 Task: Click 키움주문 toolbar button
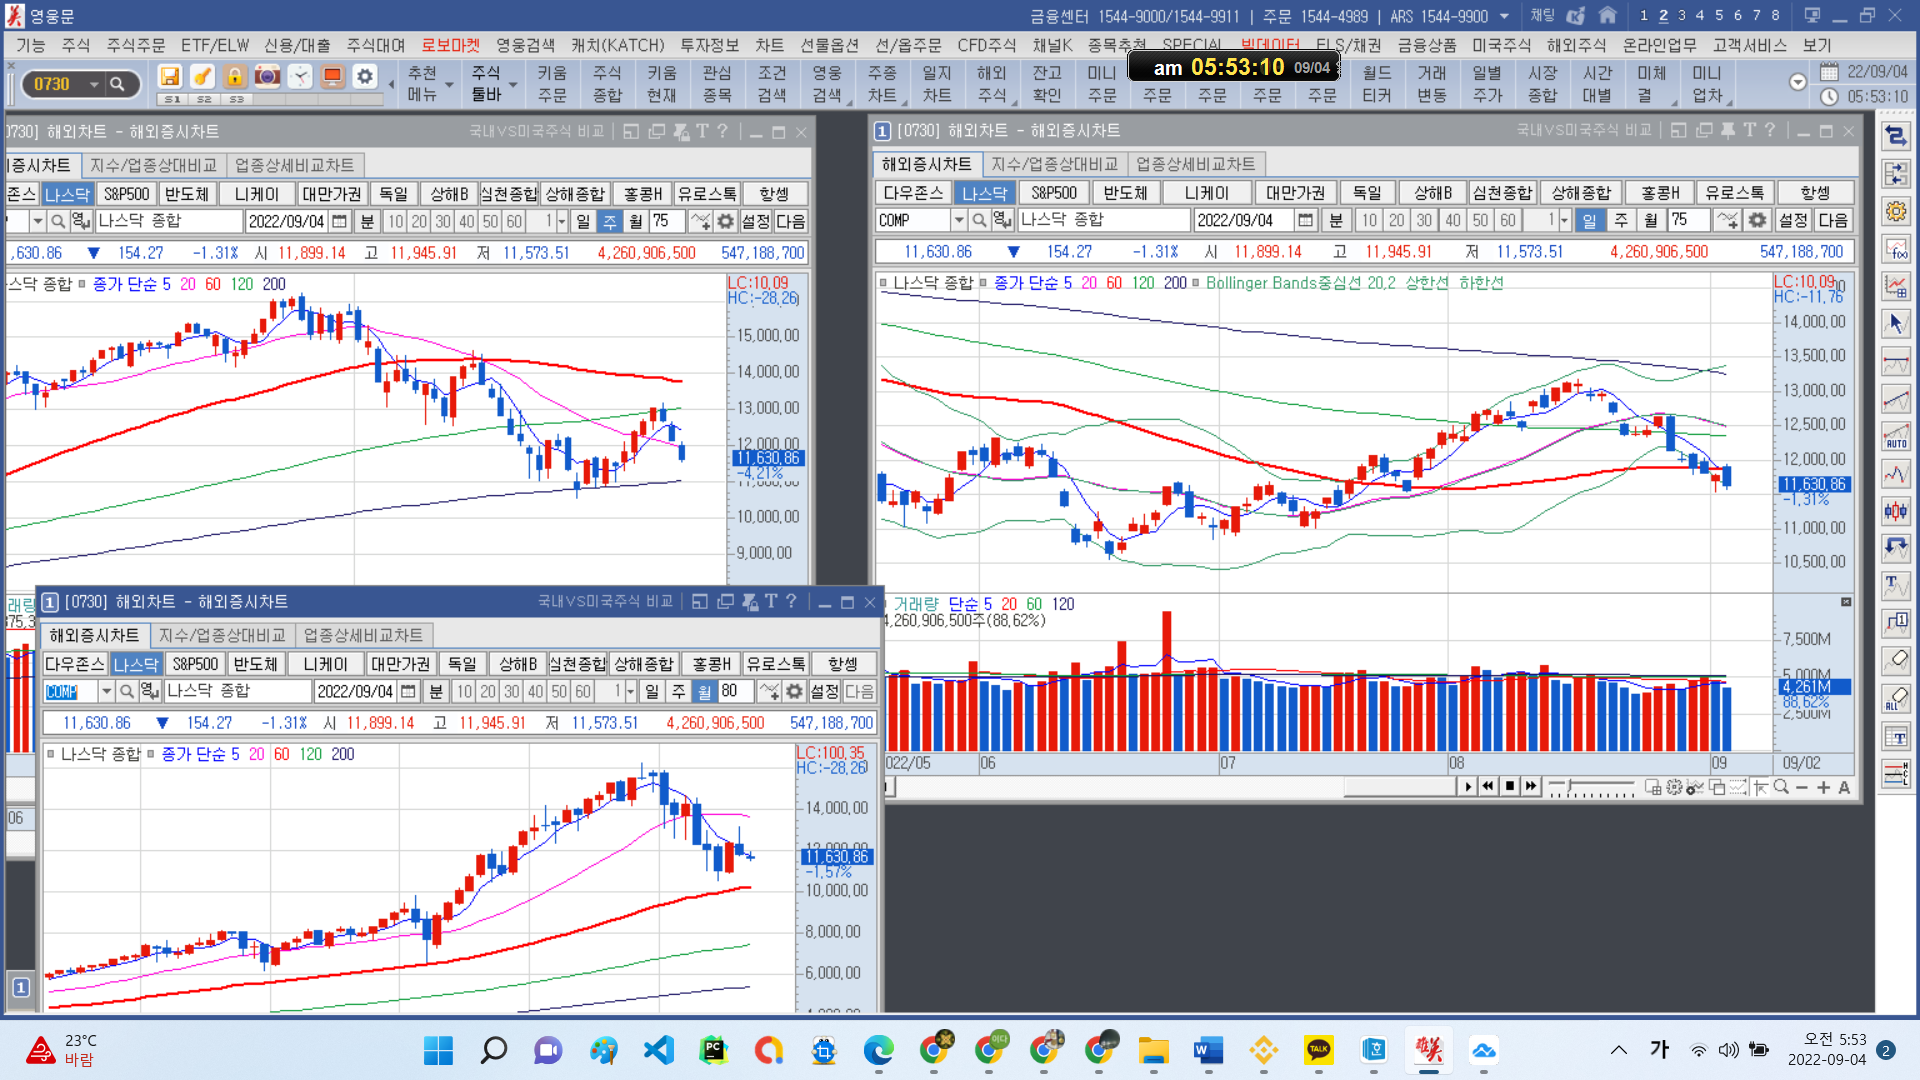tap(552, 84)
